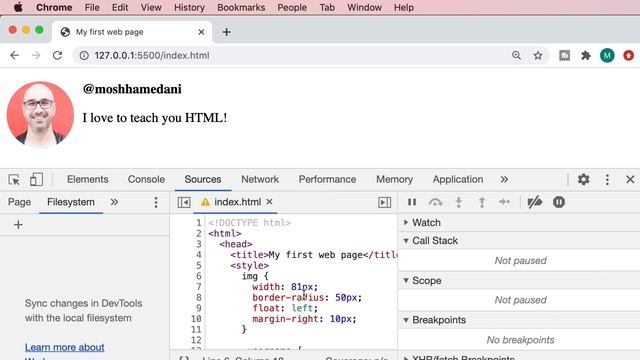Select the Filesystem navigator tab
This screenshot has width=640, height=360.
click(71, 202)
